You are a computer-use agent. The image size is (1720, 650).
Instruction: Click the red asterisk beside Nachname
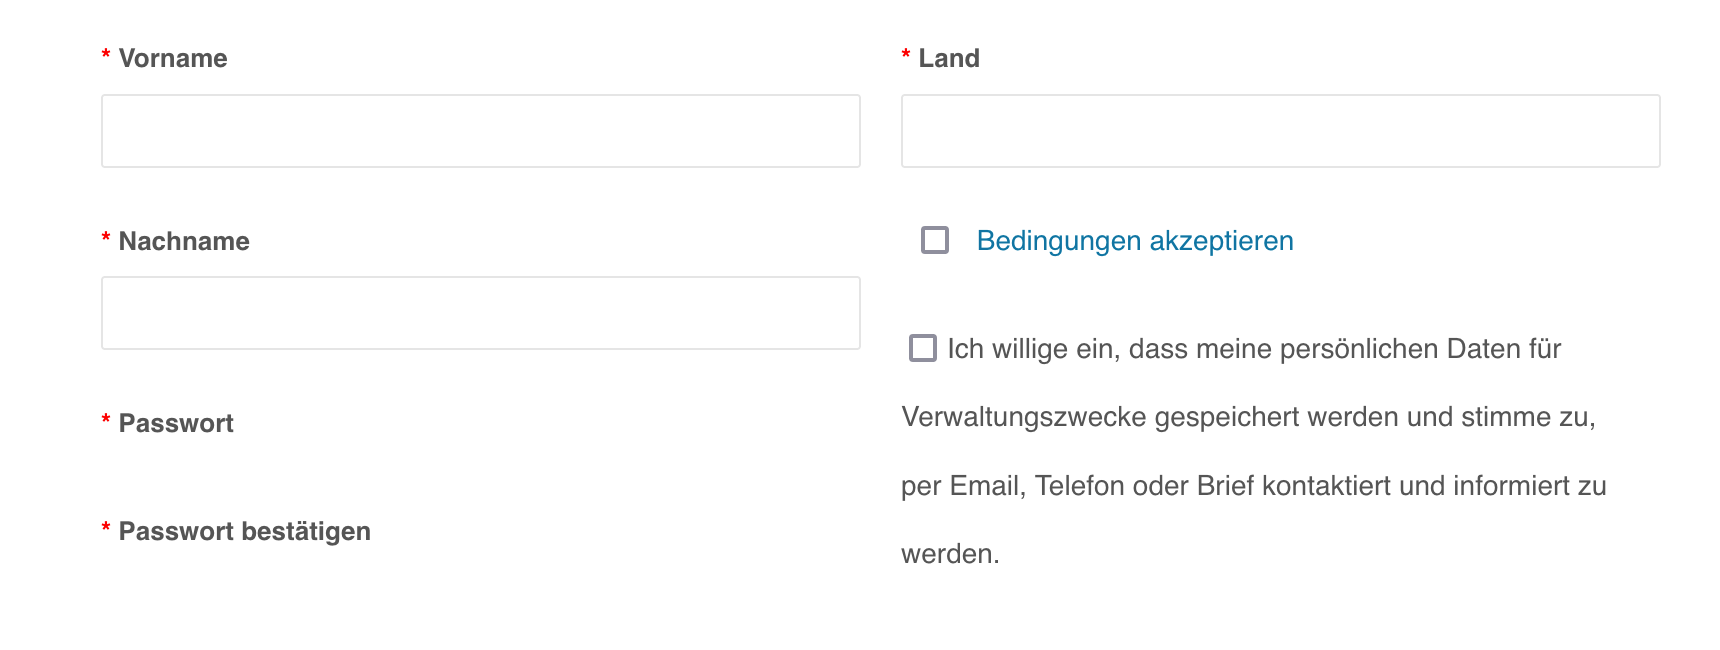pos(106,238)
